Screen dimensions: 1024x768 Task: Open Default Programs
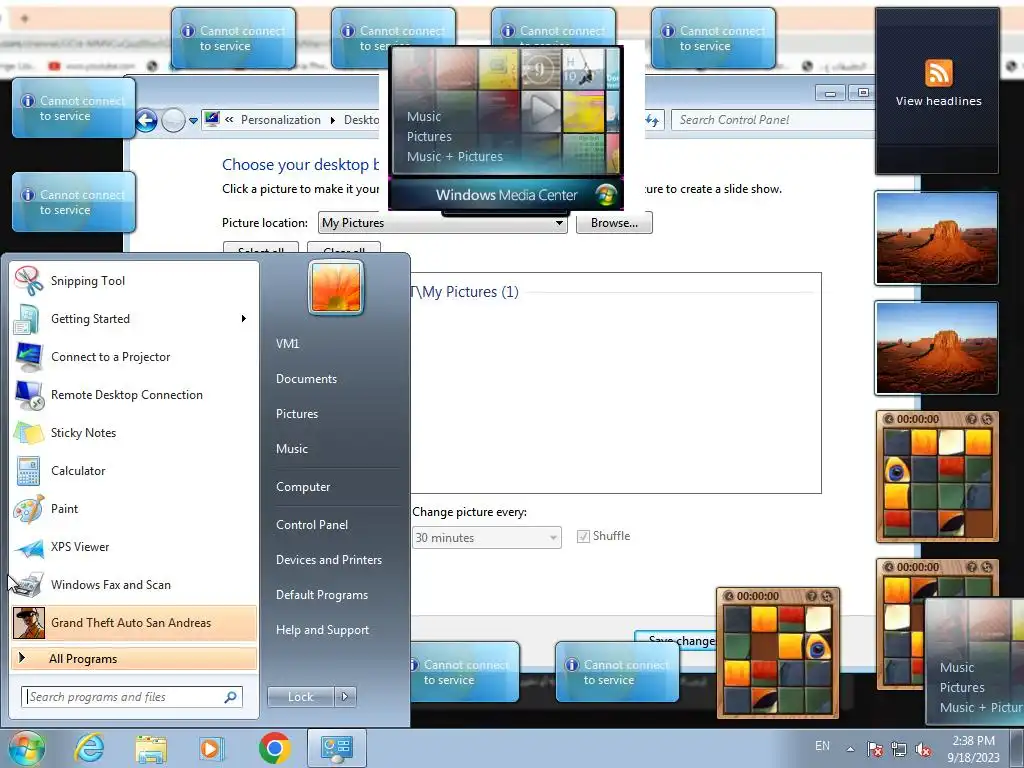tap(321, 595)
